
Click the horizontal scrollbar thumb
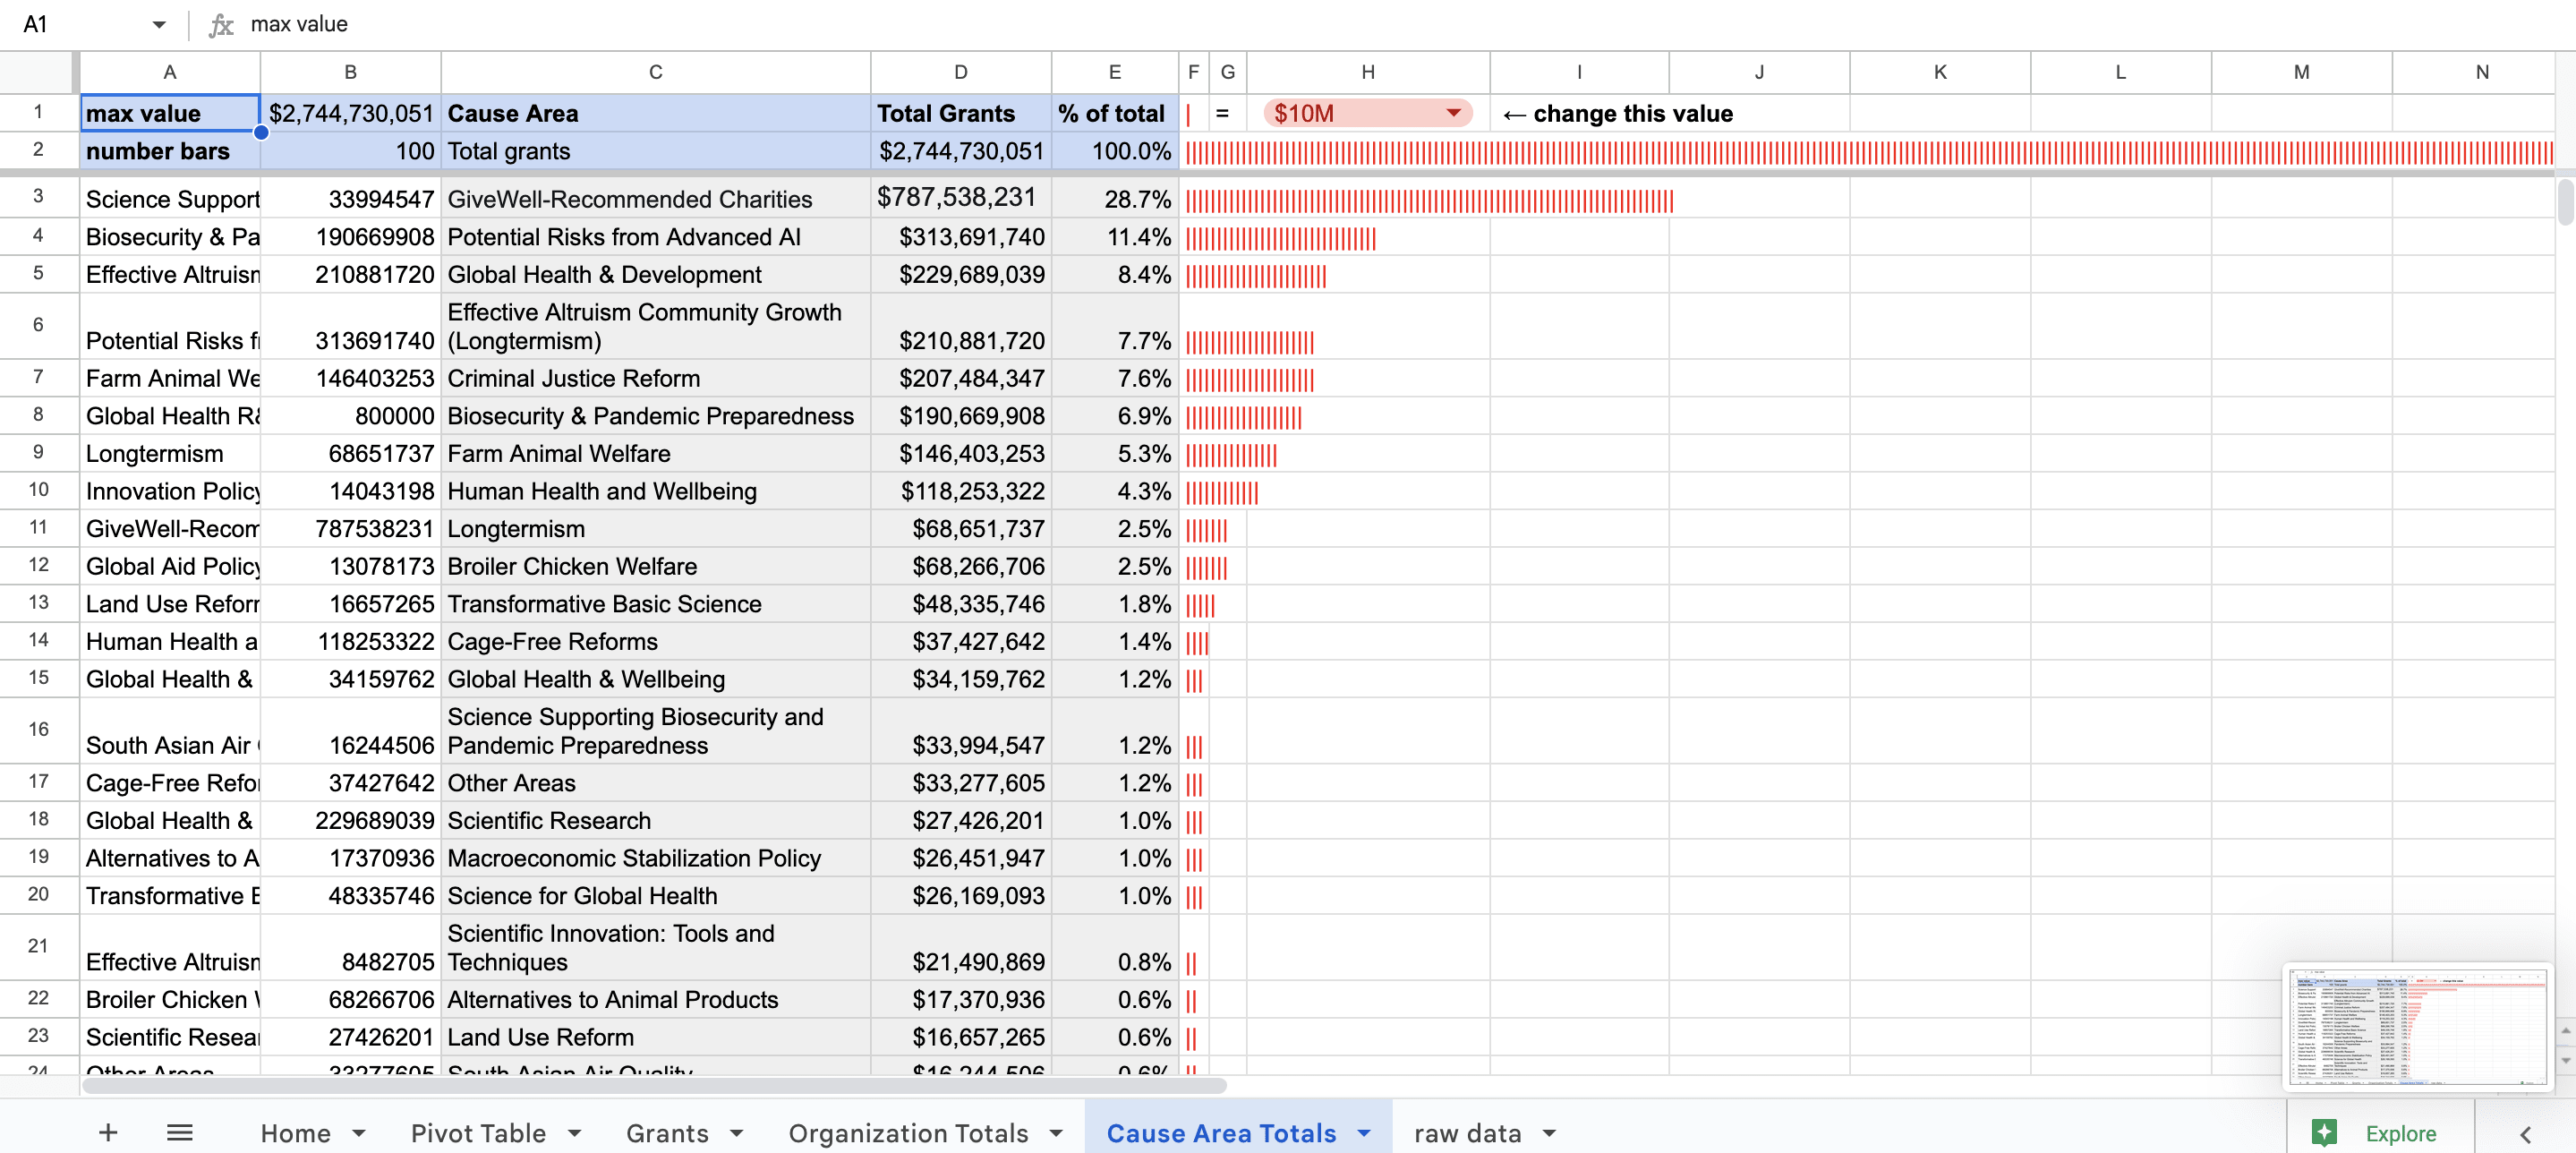[x=654, y=1085]
